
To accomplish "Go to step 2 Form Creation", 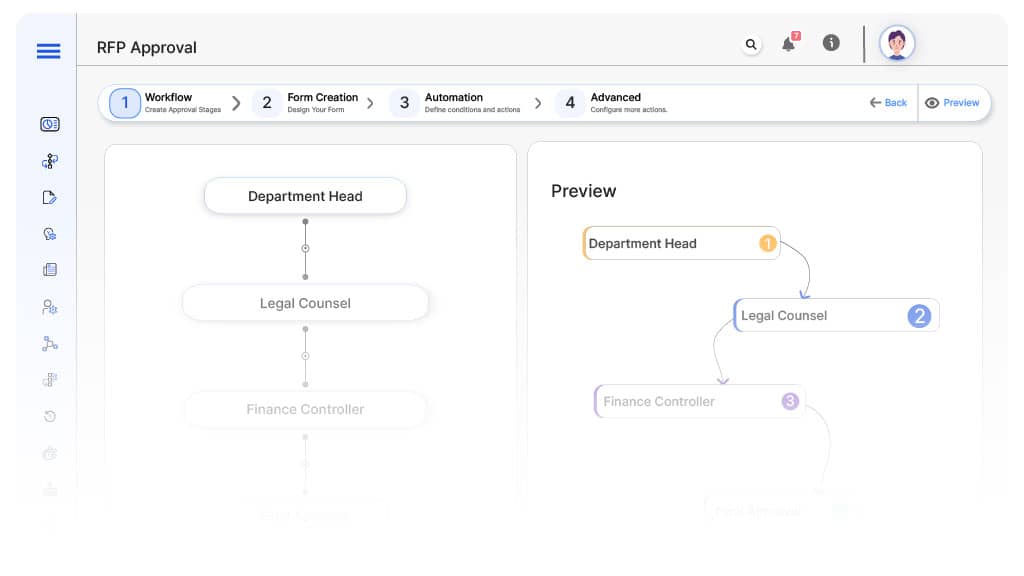I will point(306,103).
